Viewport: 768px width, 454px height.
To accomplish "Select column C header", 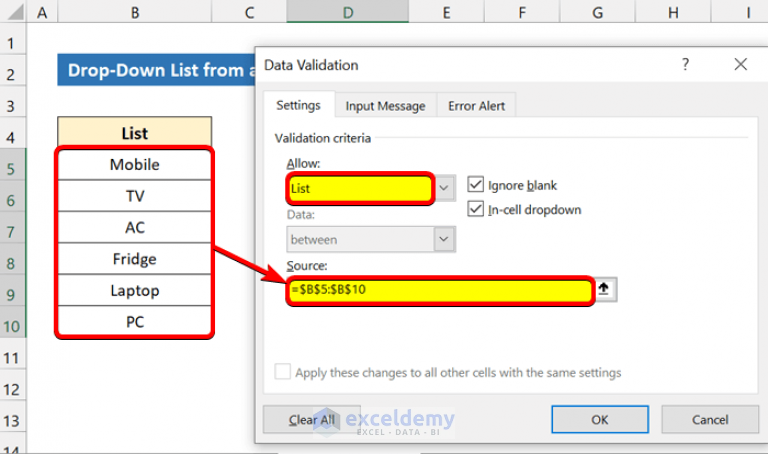I will click(x=249, y=12).
